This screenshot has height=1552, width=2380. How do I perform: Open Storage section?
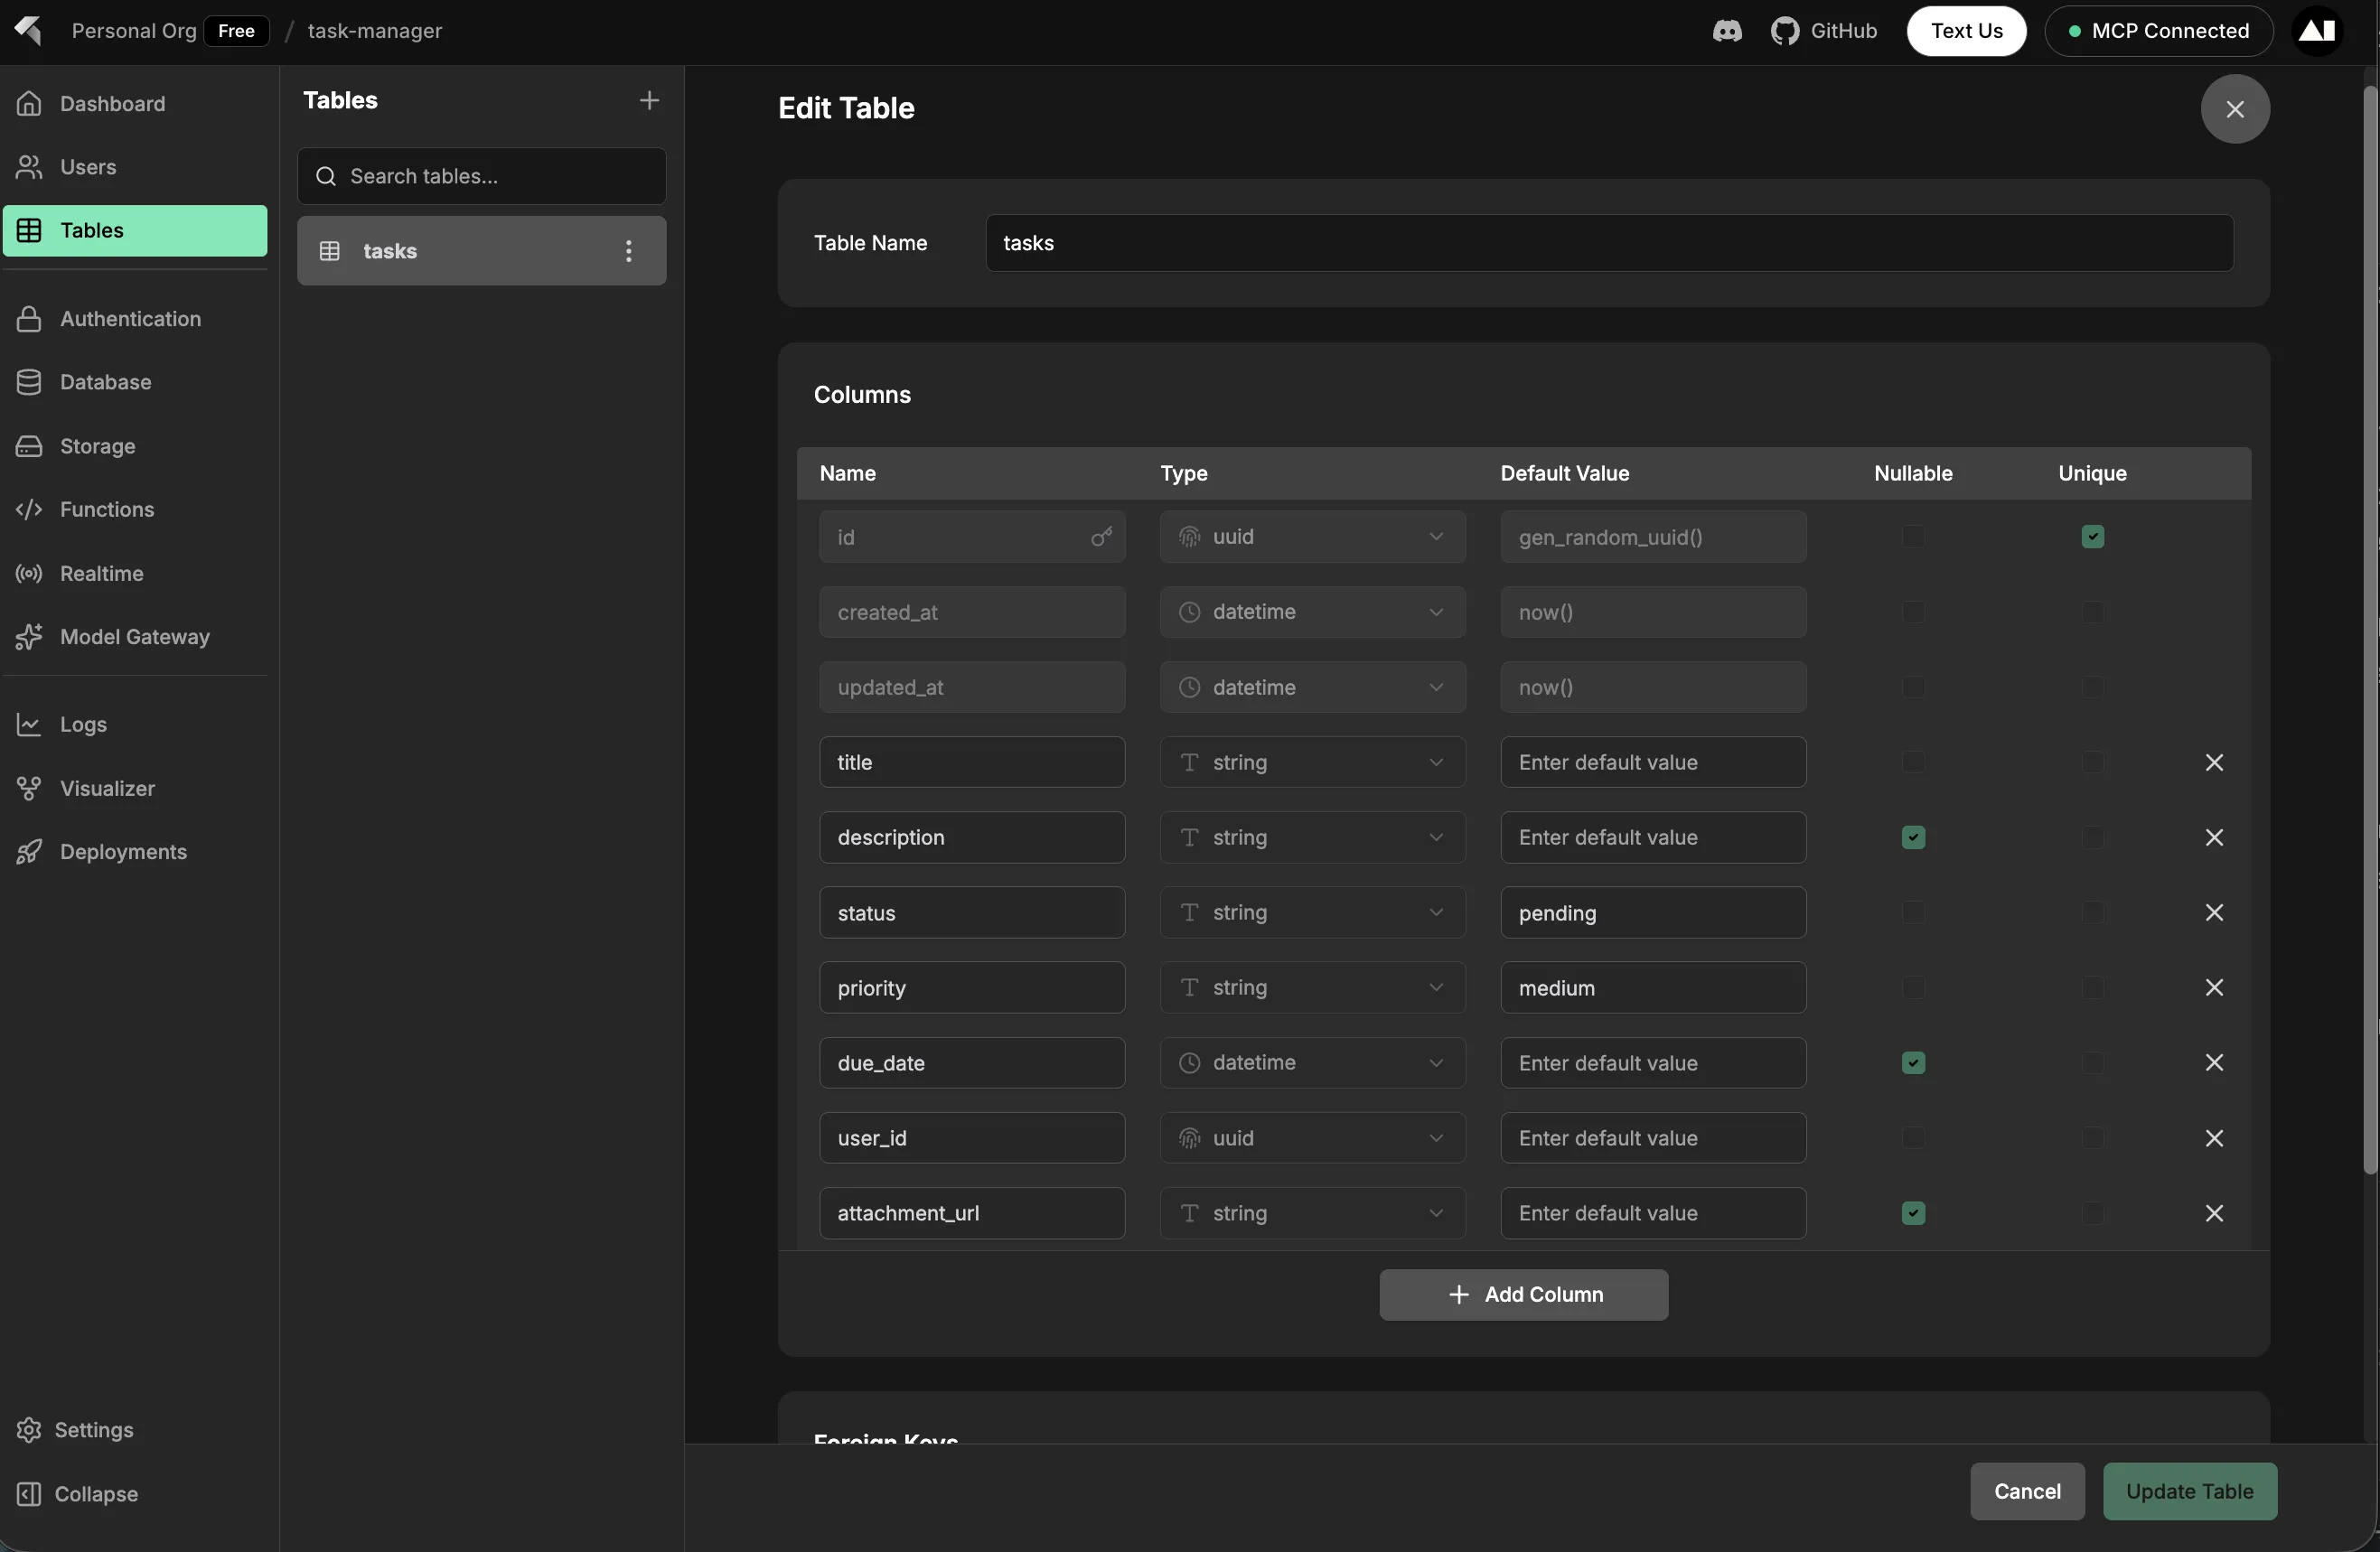pyautogui.click(x=135, y=446)
